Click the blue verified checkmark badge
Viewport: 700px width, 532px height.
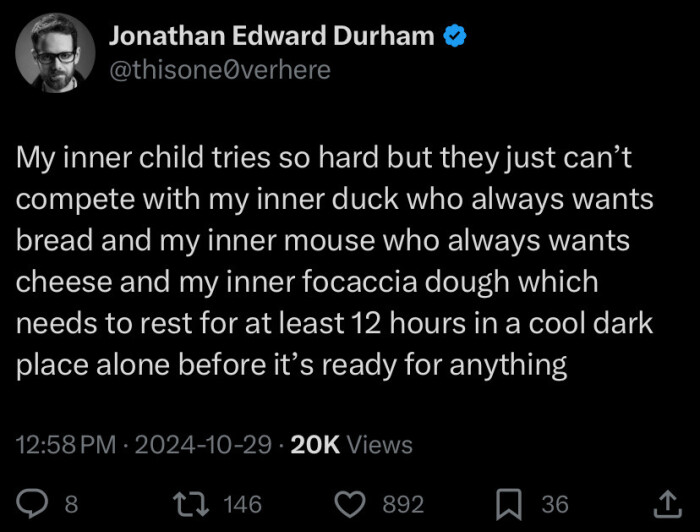point(455,37)
